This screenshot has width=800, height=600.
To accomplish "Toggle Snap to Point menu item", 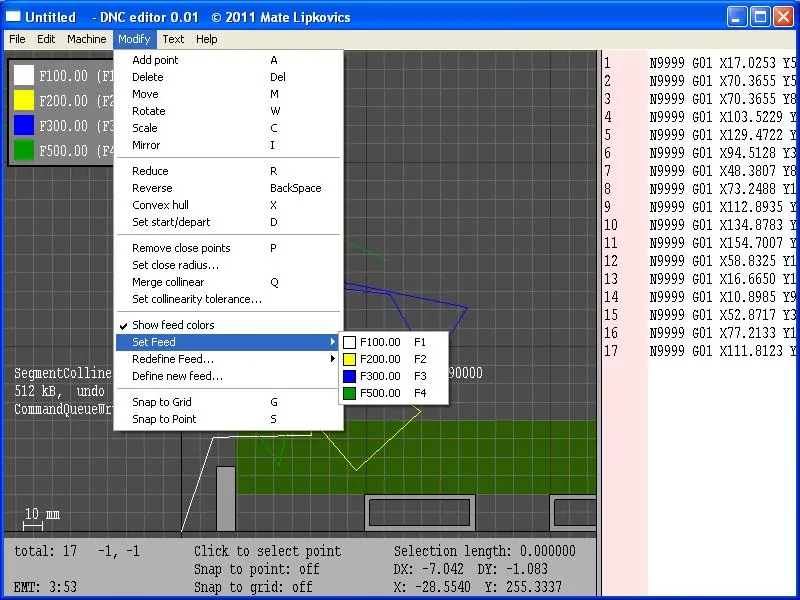I will [x=229, y=419].
